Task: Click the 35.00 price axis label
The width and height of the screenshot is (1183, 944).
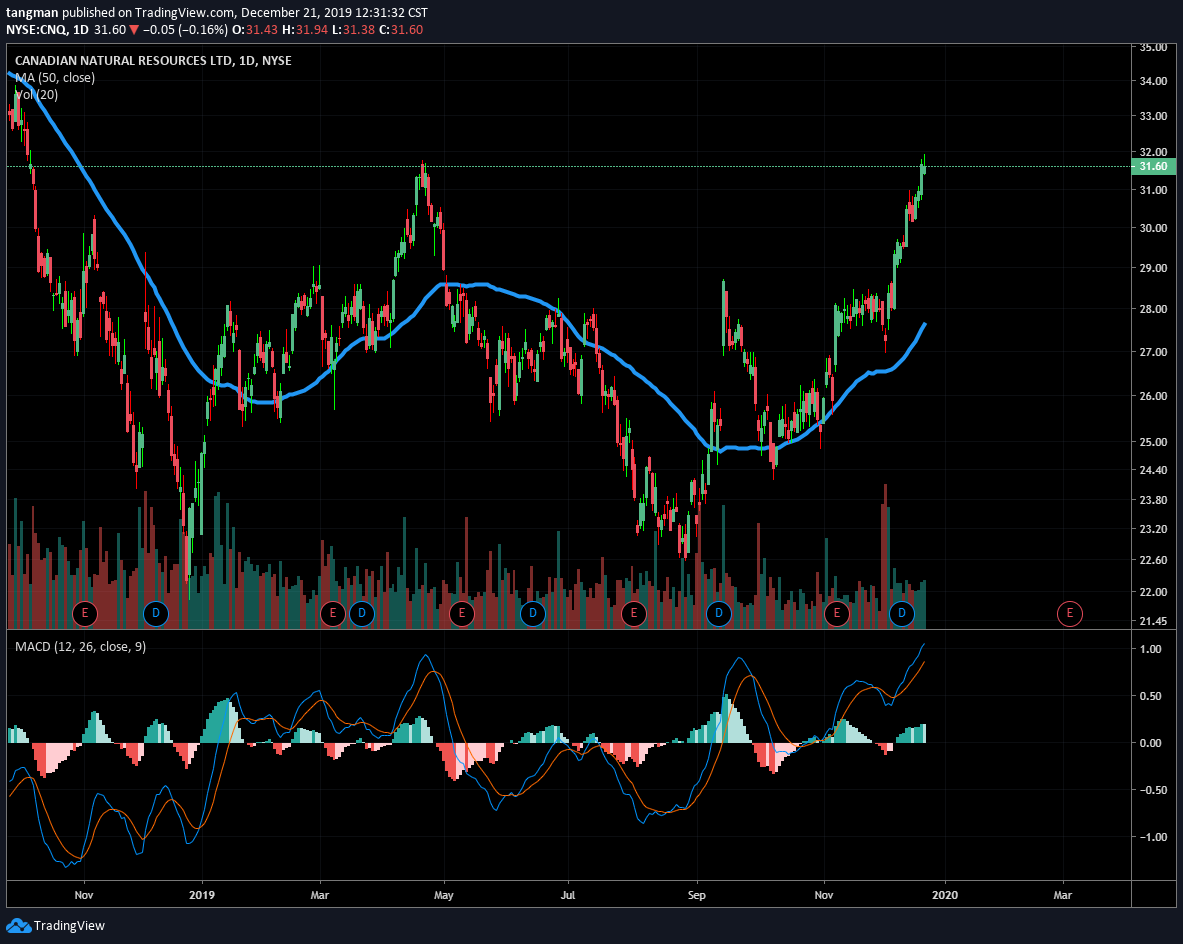Action: coord(1154,47)
